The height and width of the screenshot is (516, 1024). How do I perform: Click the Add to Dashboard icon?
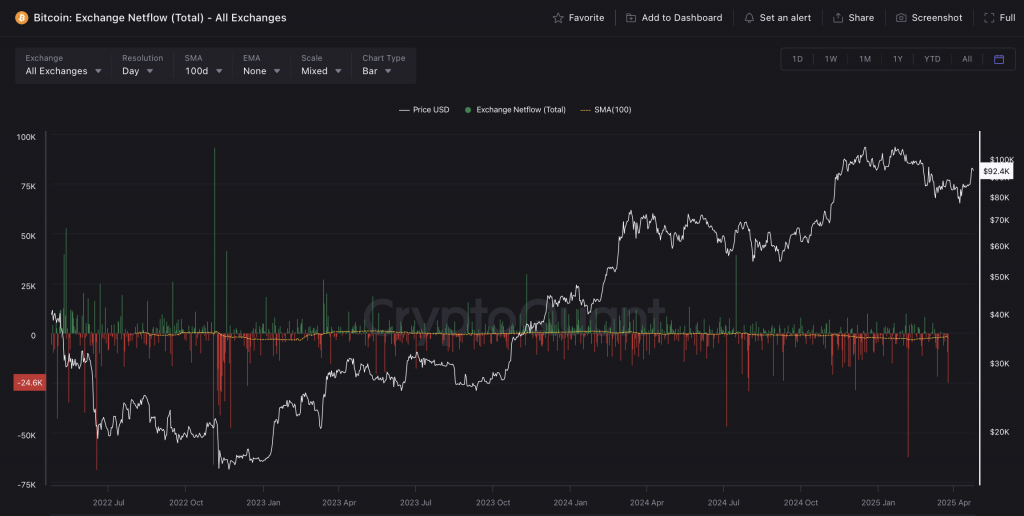pos(631,18)
